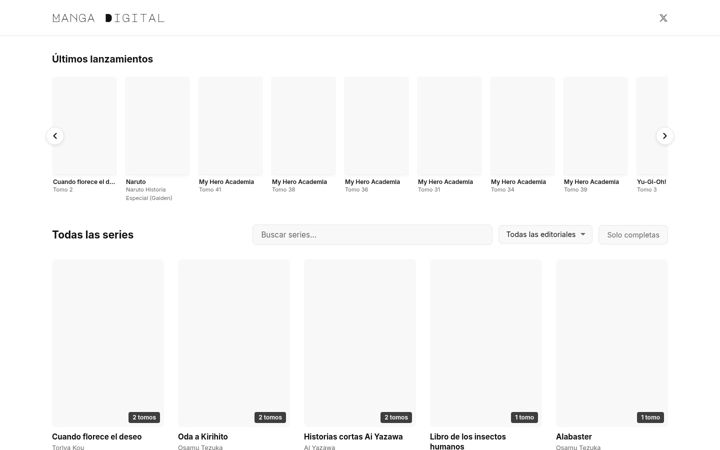This screenshot has width=720, height=450.
Task: Open My Hero Academia Tomo 41 cover
Action: click(231, 126)
